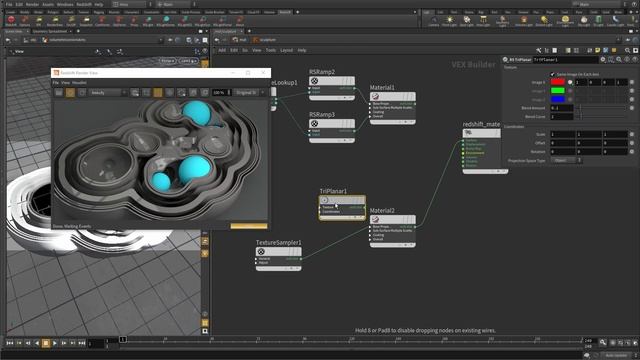Image resolution: width=640 pixels, height=360 pixels.
Task: Open the Render menu
Action: (32, 4)
